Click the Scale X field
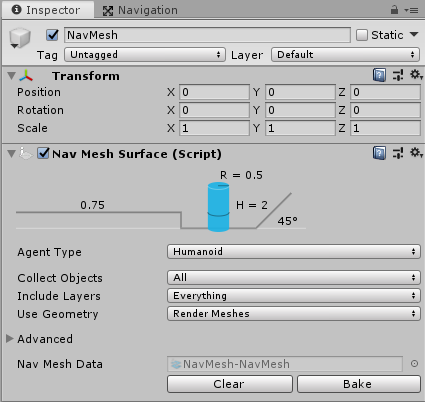 click(x=214, y=128)
